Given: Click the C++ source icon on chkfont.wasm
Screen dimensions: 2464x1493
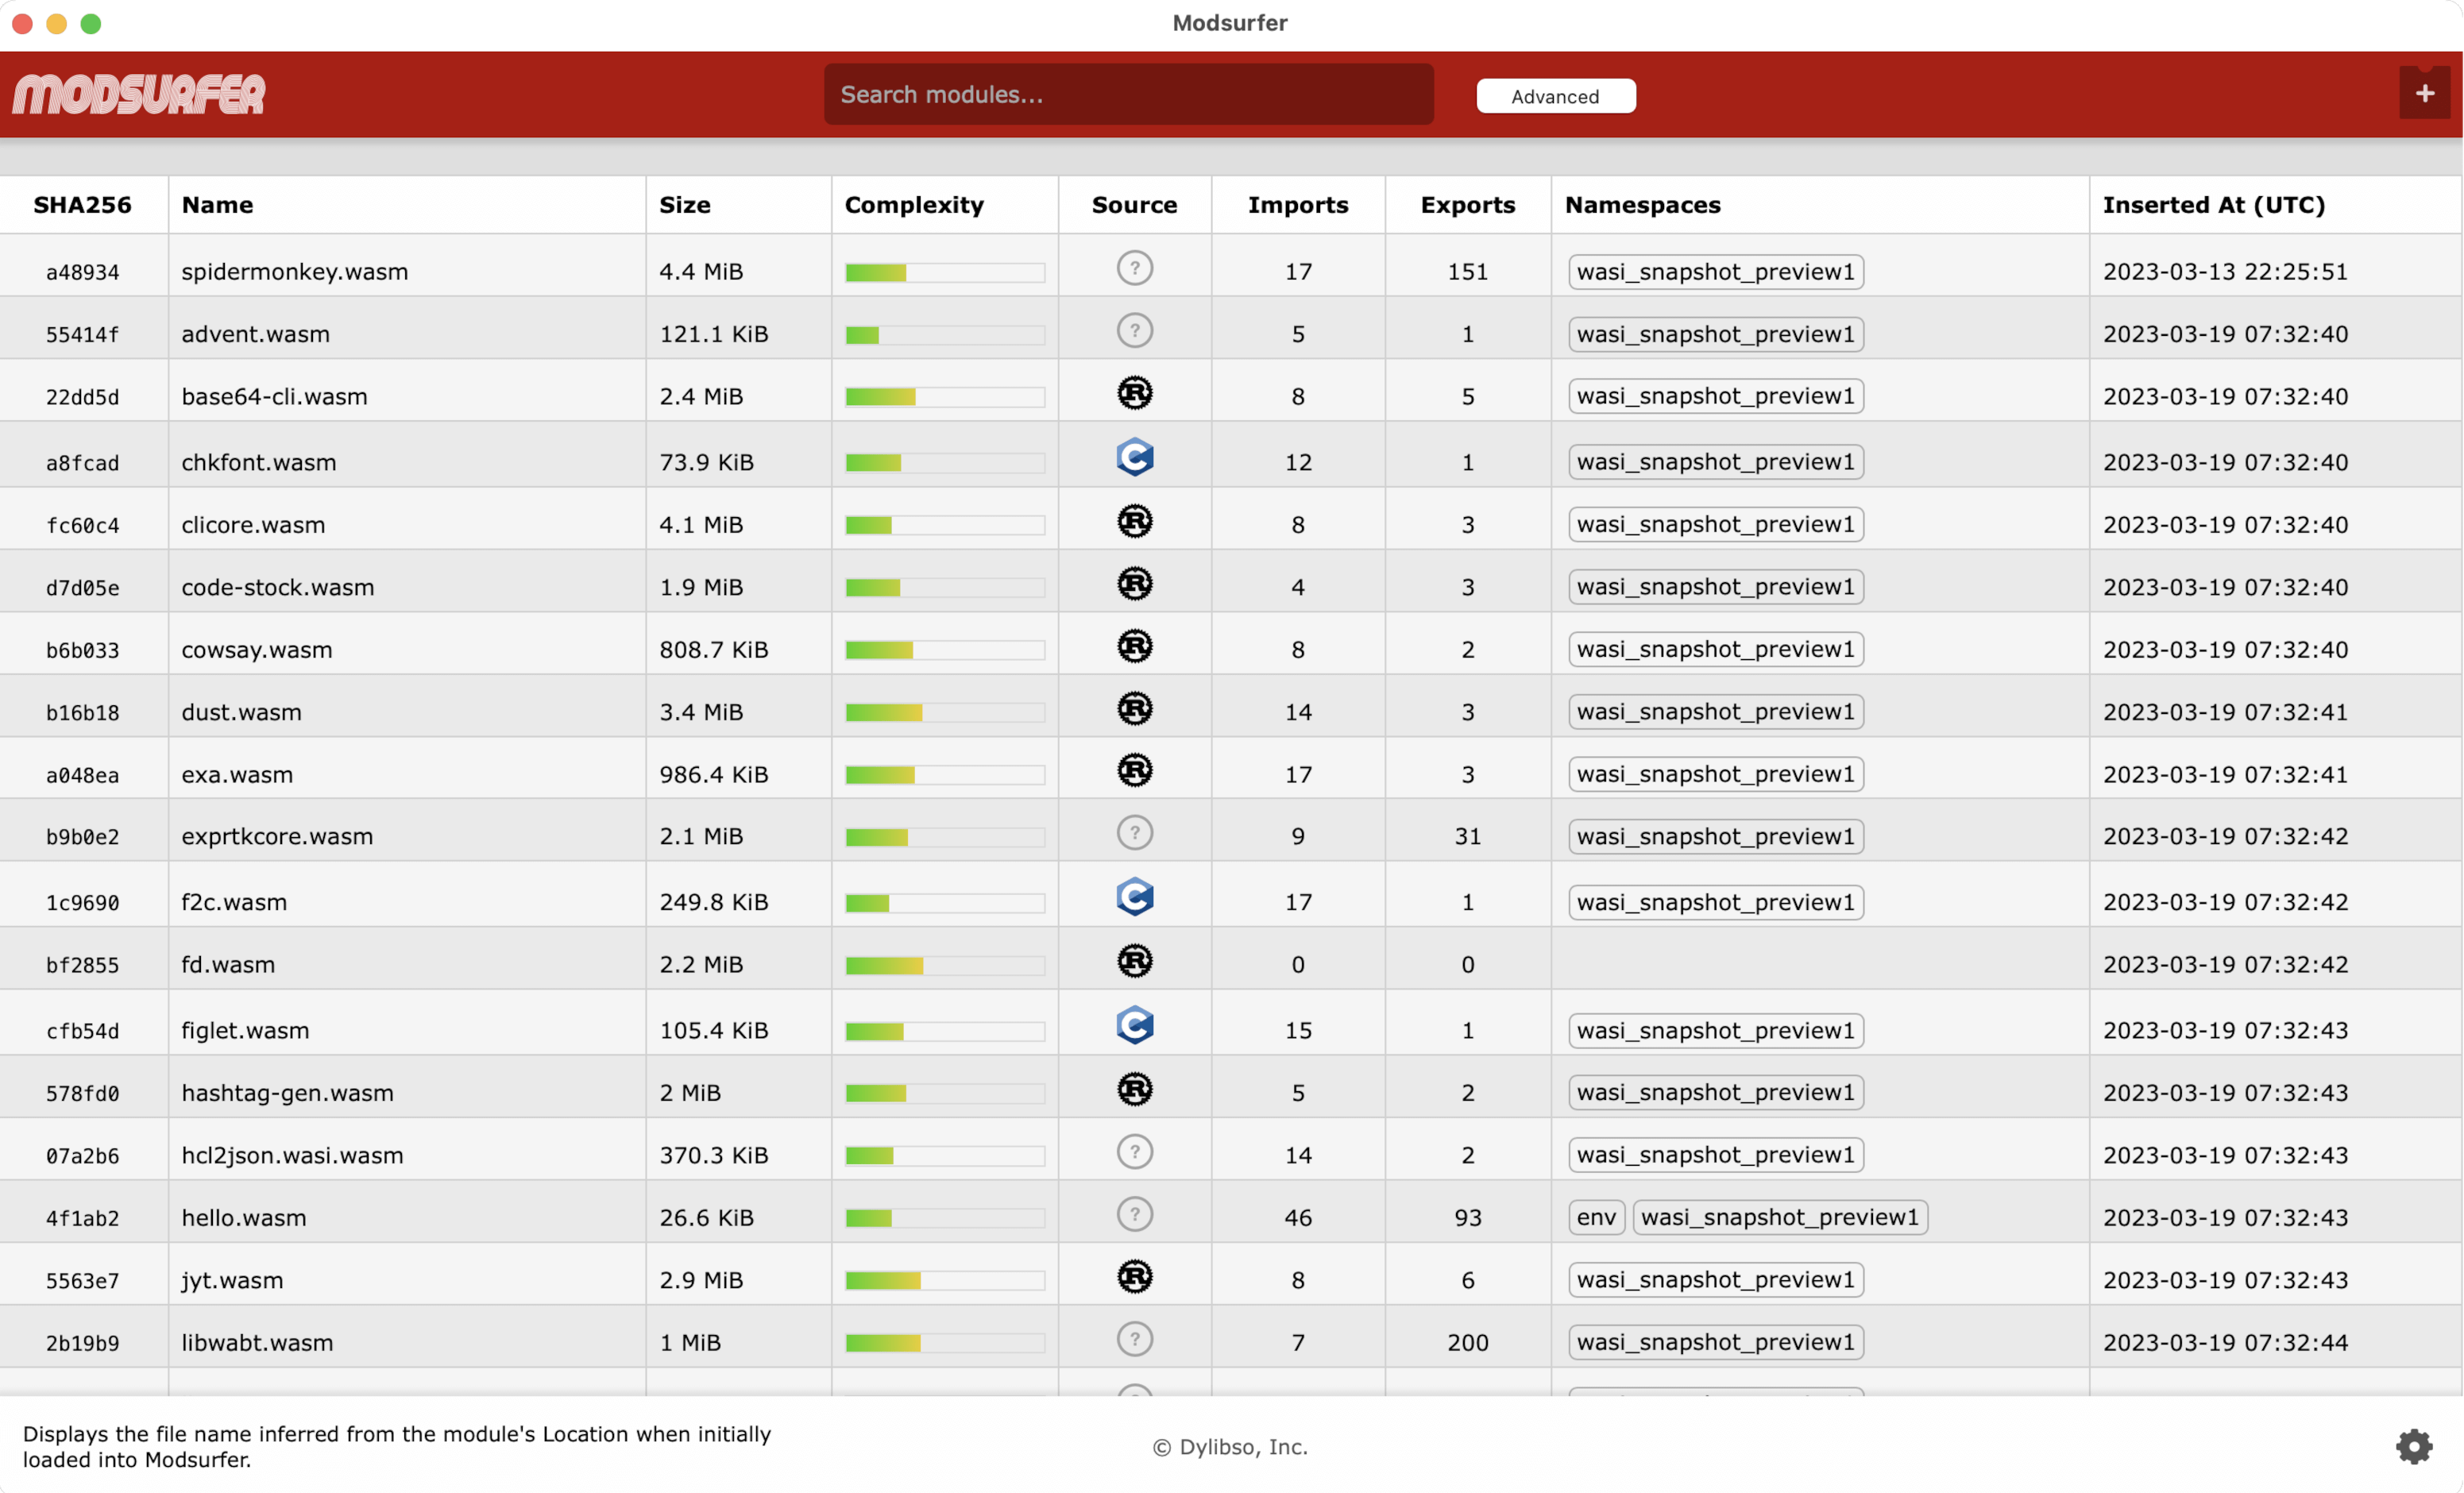Looking at the screenshot, I should pyautogui.click(x=1135, y=460).
